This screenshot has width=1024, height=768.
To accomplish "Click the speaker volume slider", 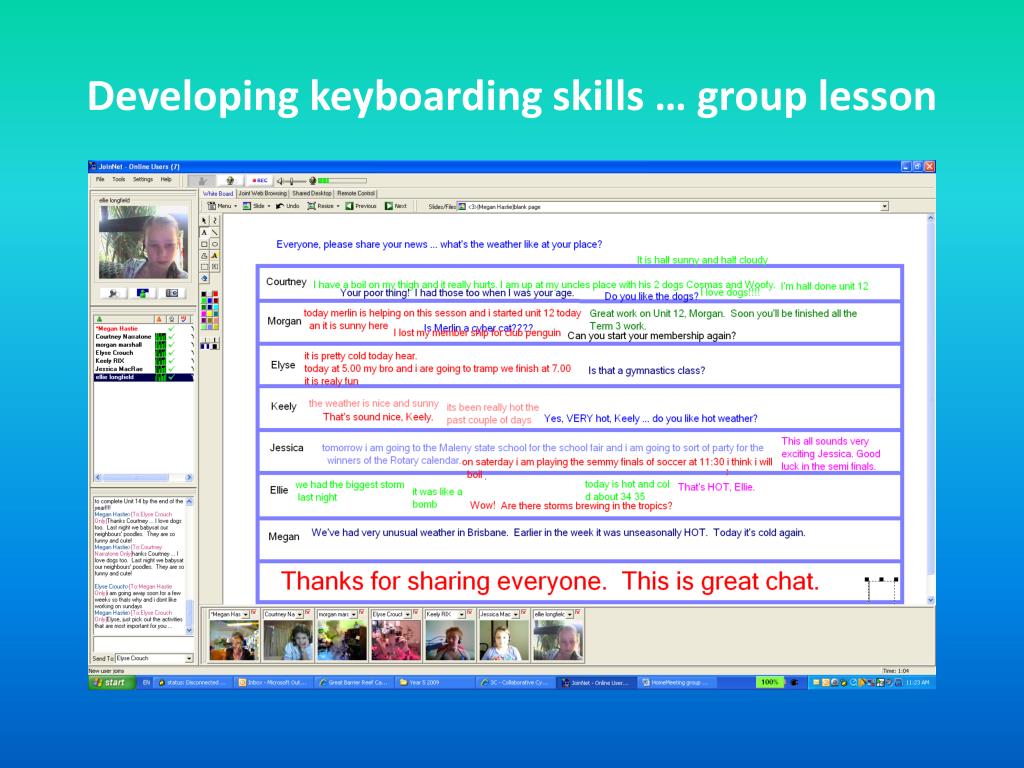I will click(x=296, y=181).
